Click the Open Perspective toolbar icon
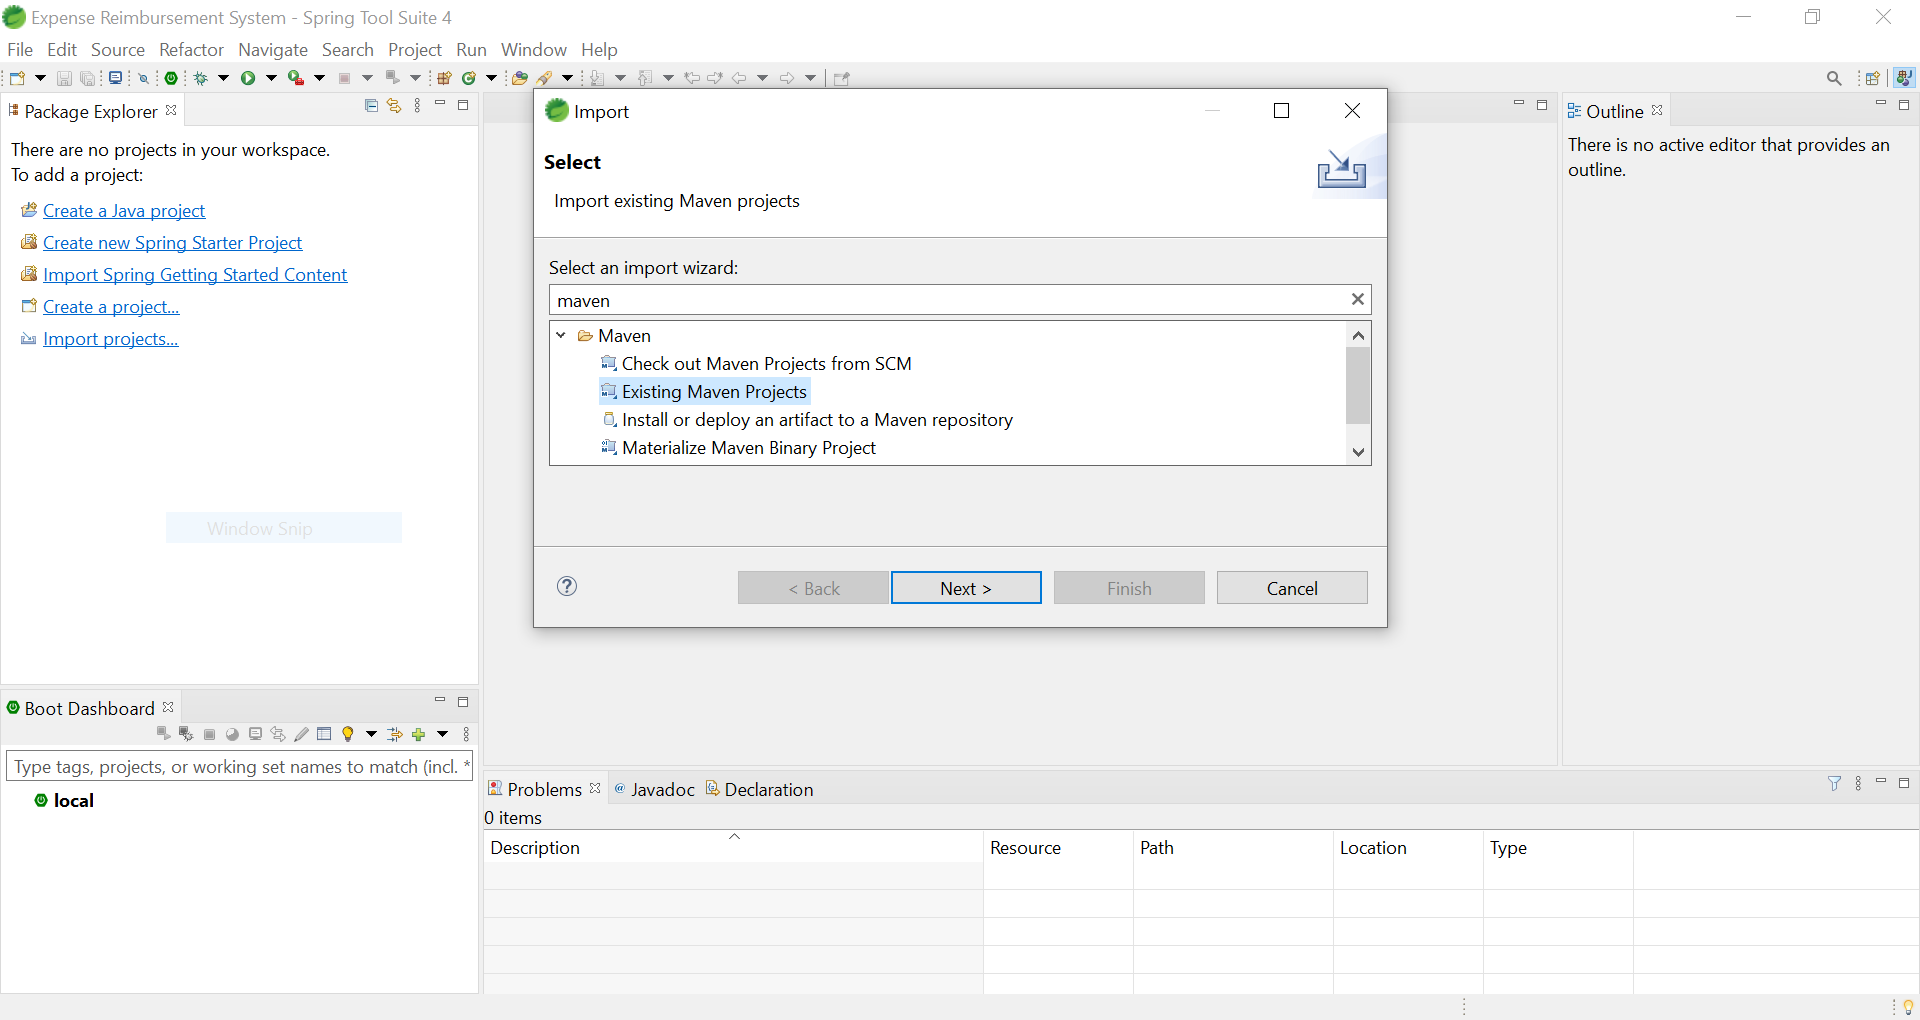The width and height of the screenshot is (1920, 1020). (x=1873, y=78)
